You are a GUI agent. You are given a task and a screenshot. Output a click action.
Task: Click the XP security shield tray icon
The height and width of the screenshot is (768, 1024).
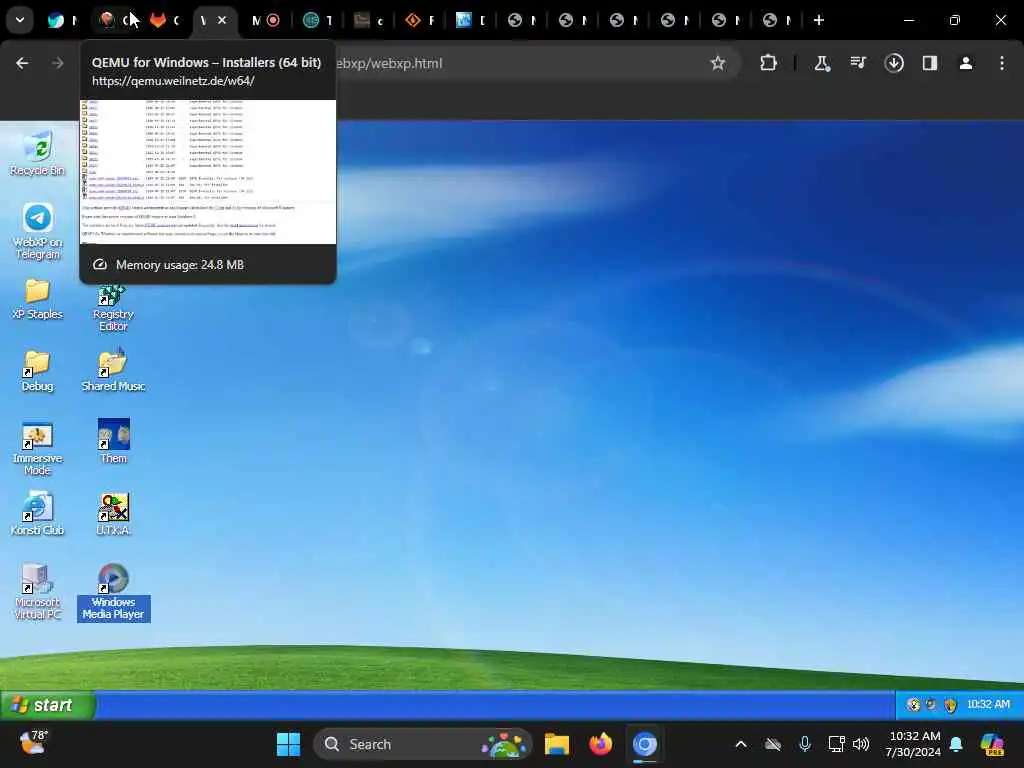click(x=950, y=705)
